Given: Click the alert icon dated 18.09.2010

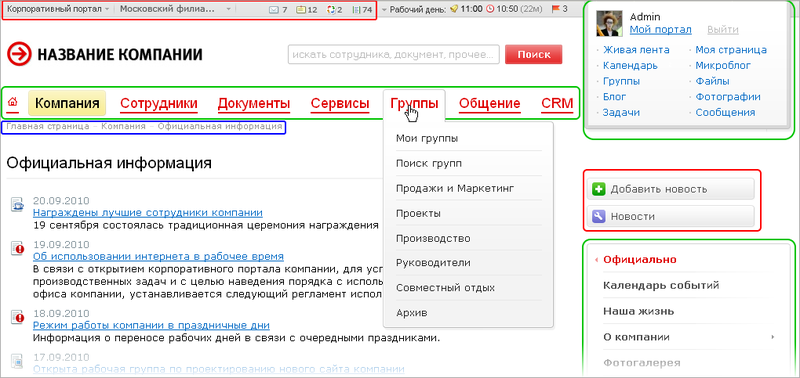Looking at the screenshot, I should pos(17,317).
